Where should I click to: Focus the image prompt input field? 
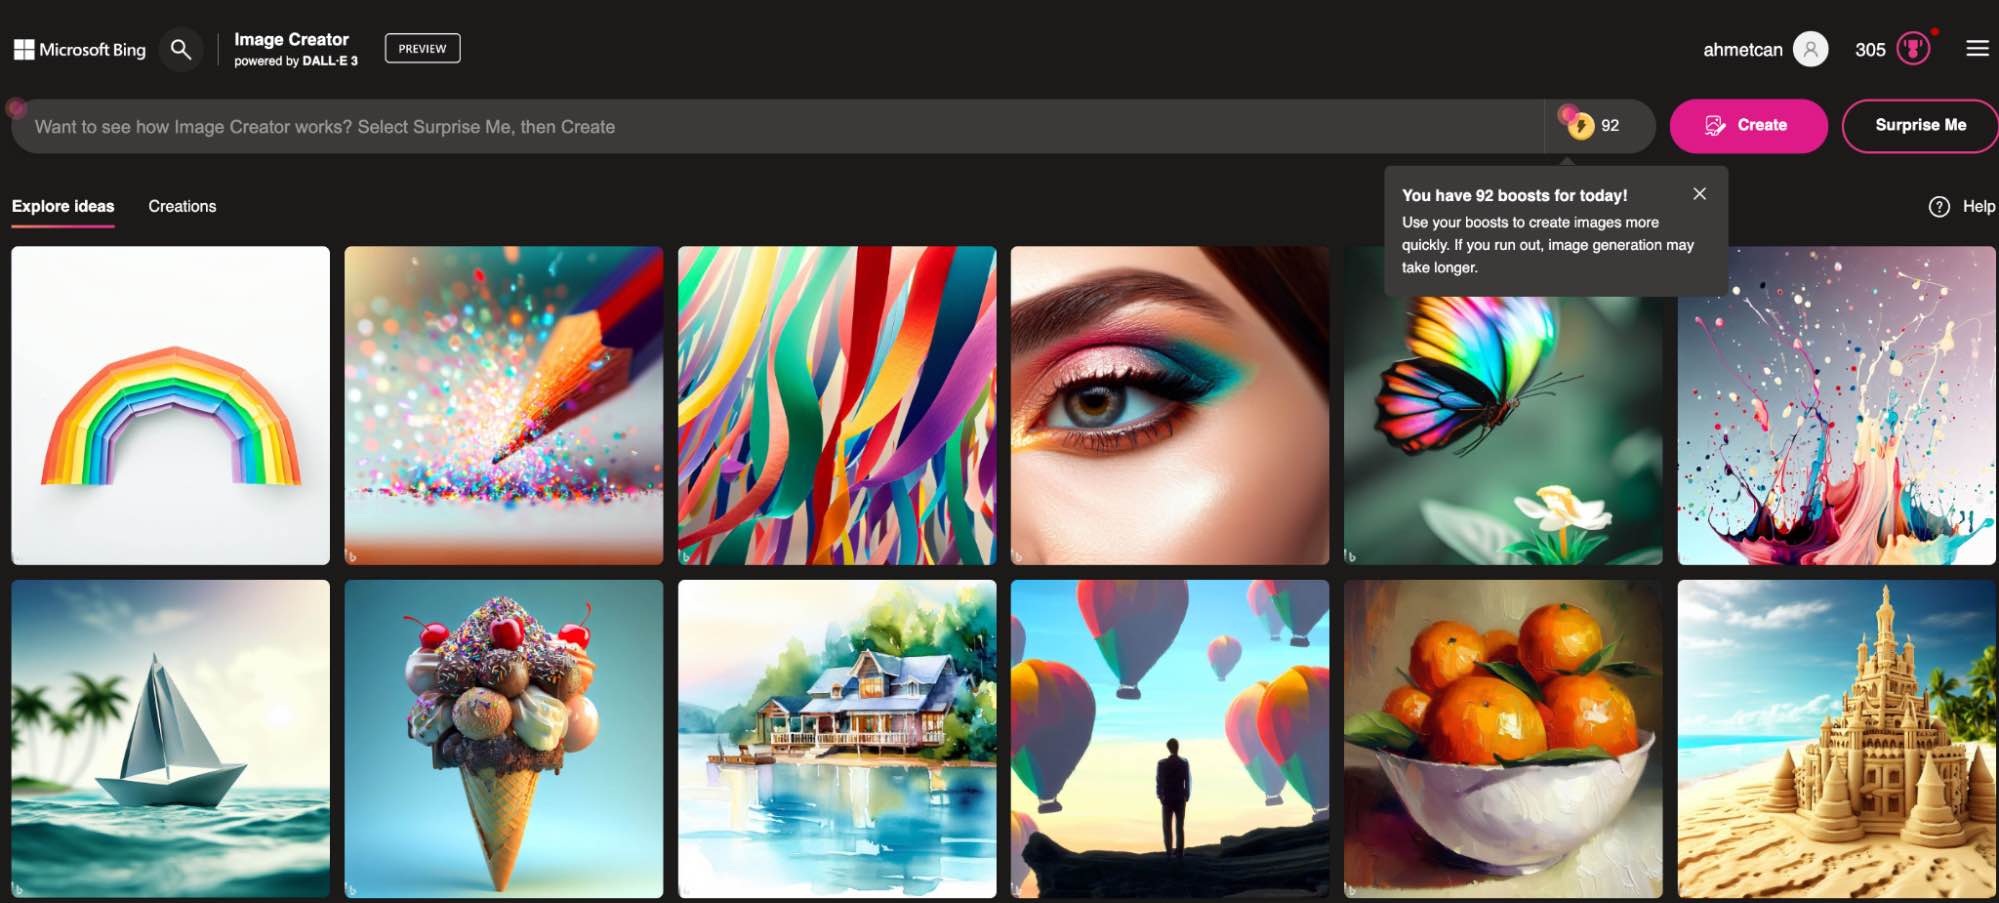777,126
